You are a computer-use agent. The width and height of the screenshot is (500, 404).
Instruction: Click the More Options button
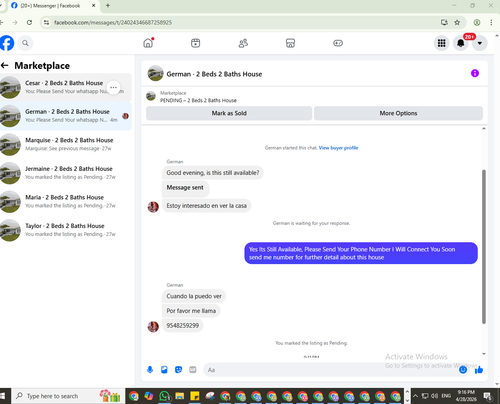click(x=398, y=113)
